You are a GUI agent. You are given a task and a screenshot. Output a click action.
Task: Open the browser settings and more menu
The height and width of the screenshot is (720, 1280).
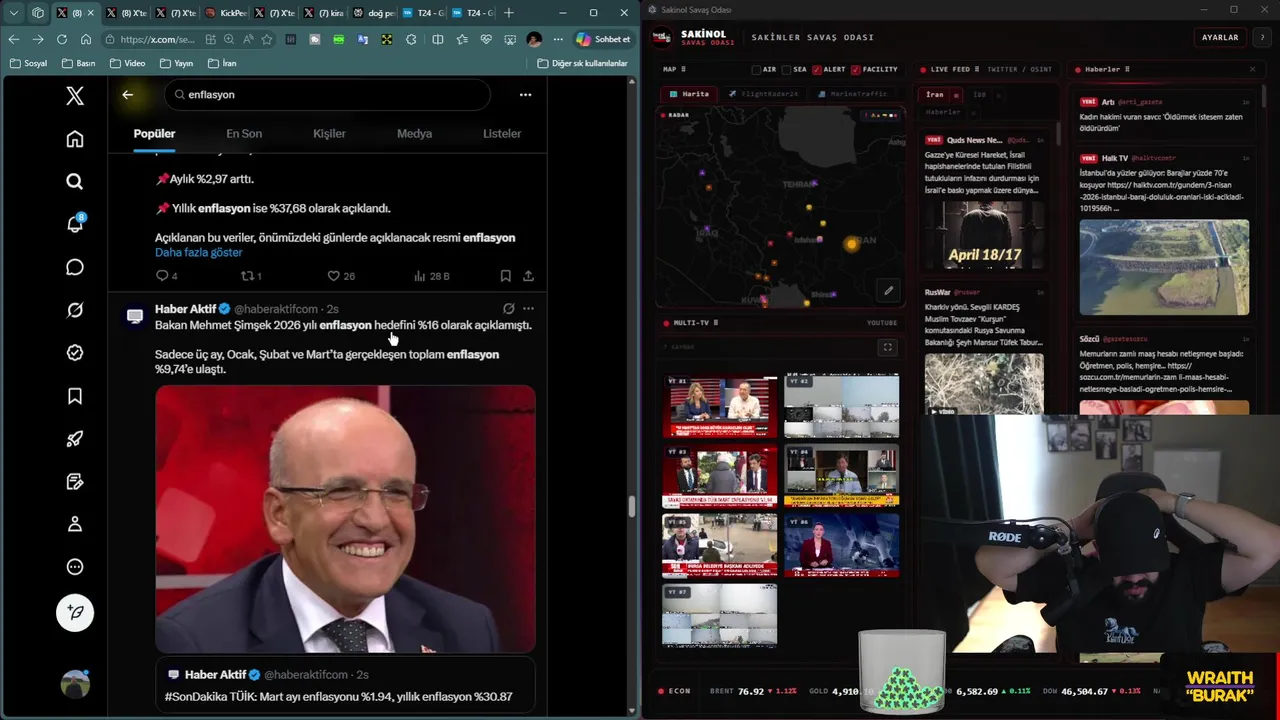pos(558,39)
